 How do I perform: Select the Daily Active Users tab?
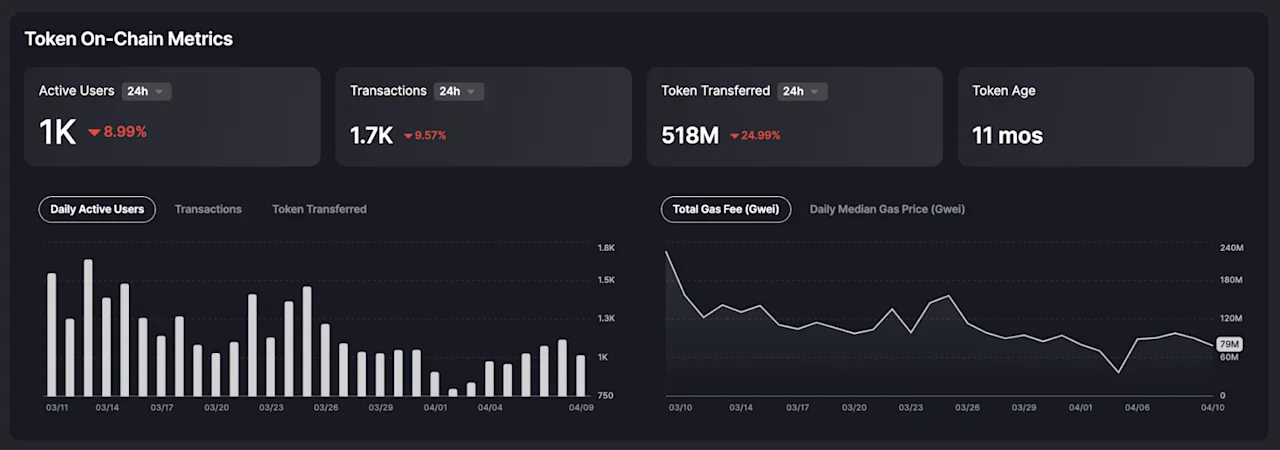[97, 209]
